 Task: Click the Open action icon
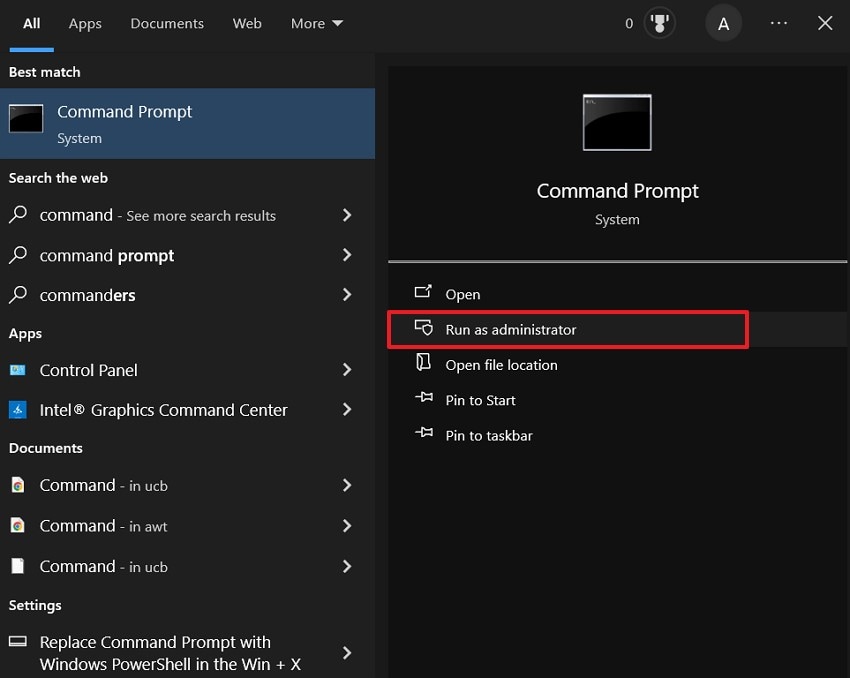[x=423, y=292]
